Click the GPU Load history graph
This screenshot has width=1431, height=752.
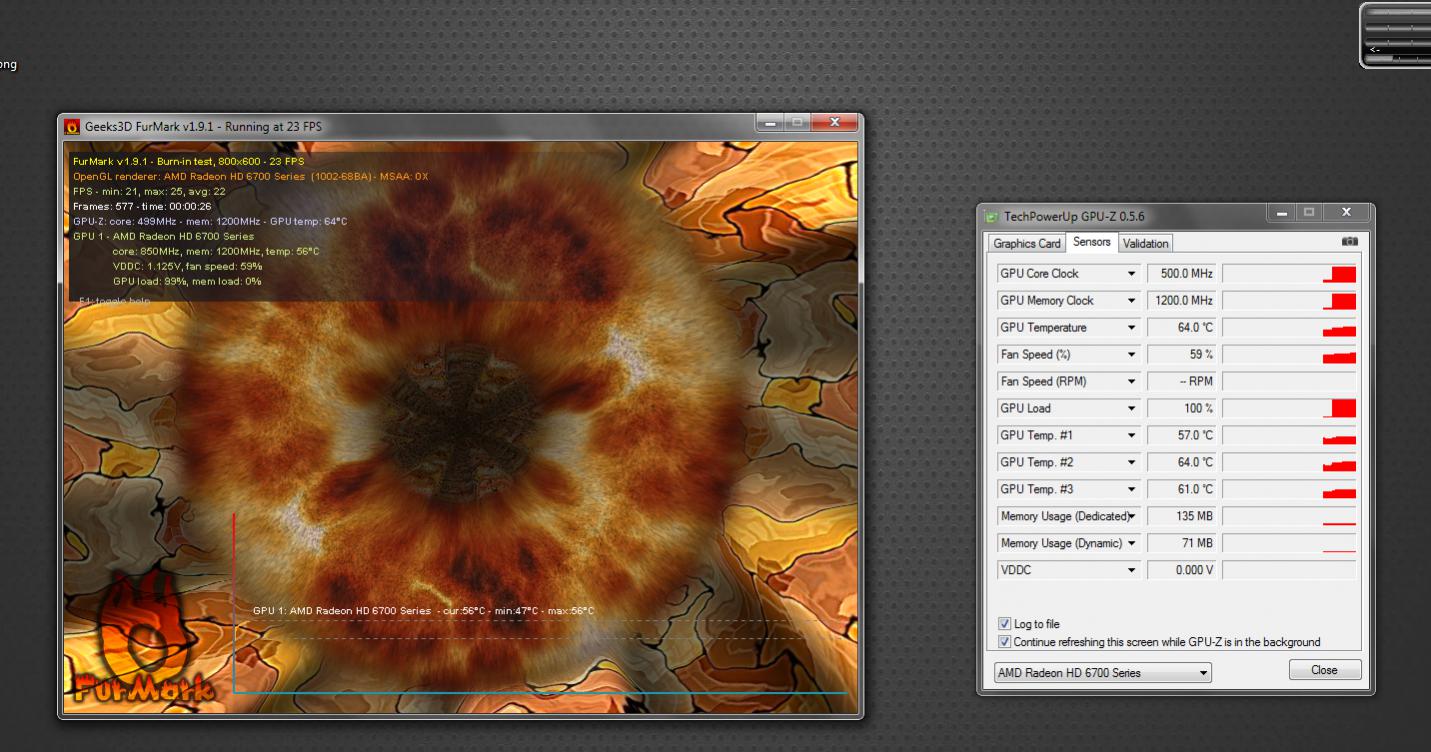(1290, 409)
